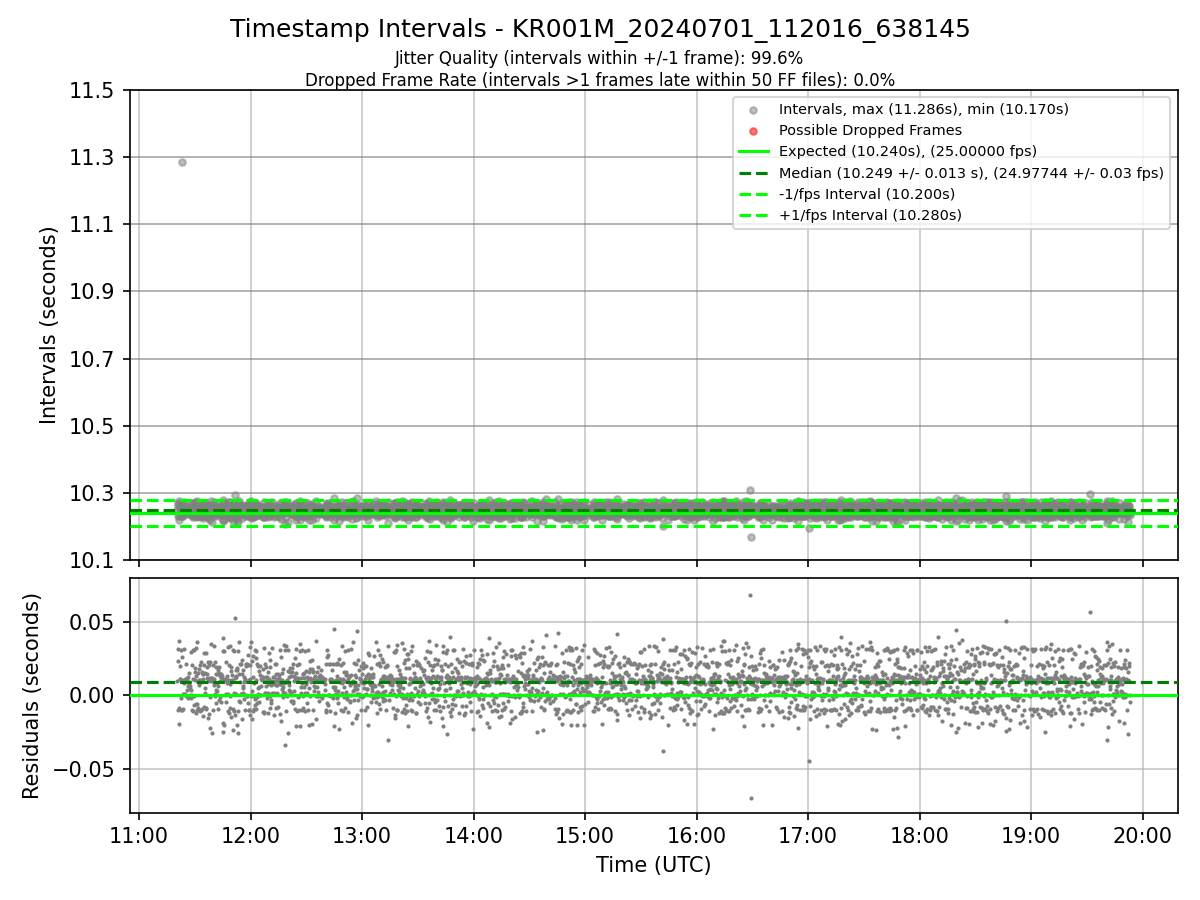Screen dimensions: 1200x900
Task: Click the x-axis tick label 19:00
Action: point(1031,835)
